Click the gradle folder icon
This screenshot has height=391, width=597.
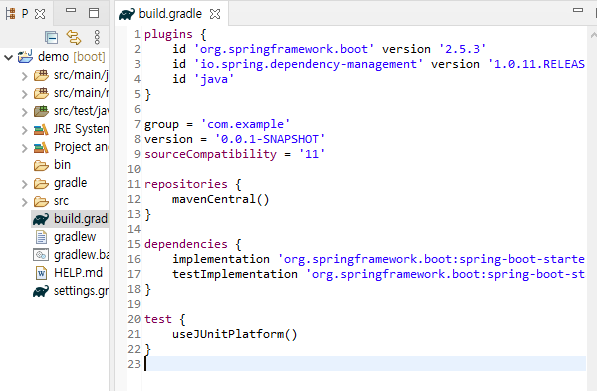41,184
